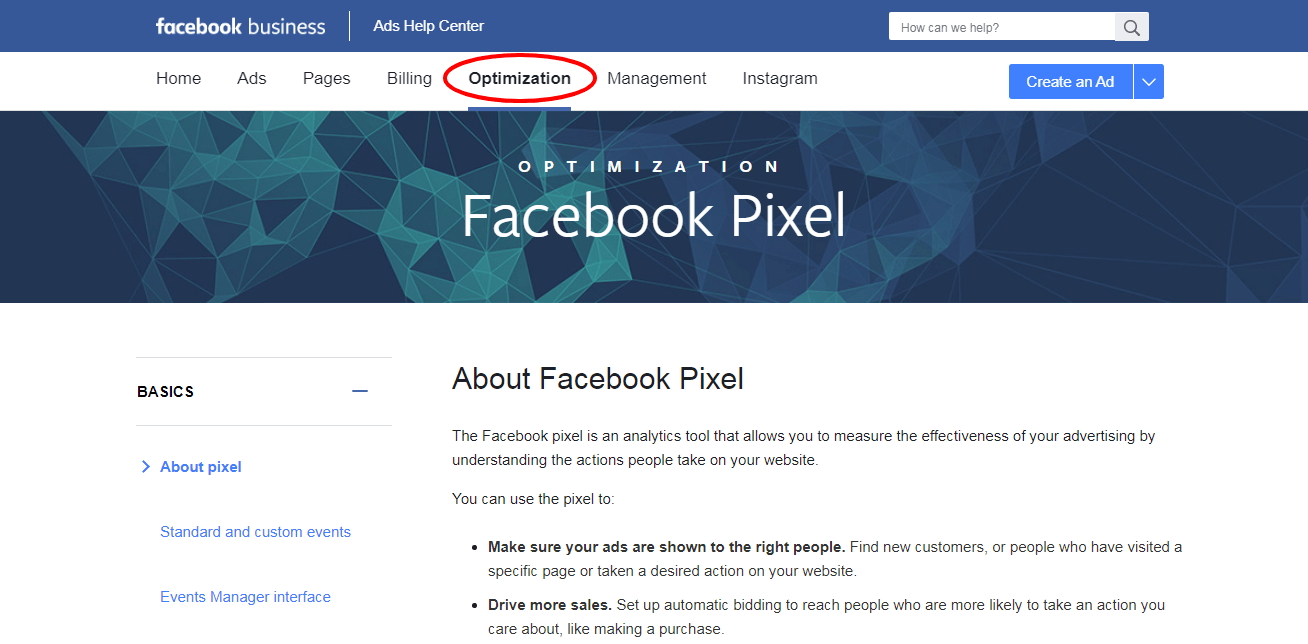
Task: Click the About Facebook Pixel heading
Action: (x=598, y=379)
